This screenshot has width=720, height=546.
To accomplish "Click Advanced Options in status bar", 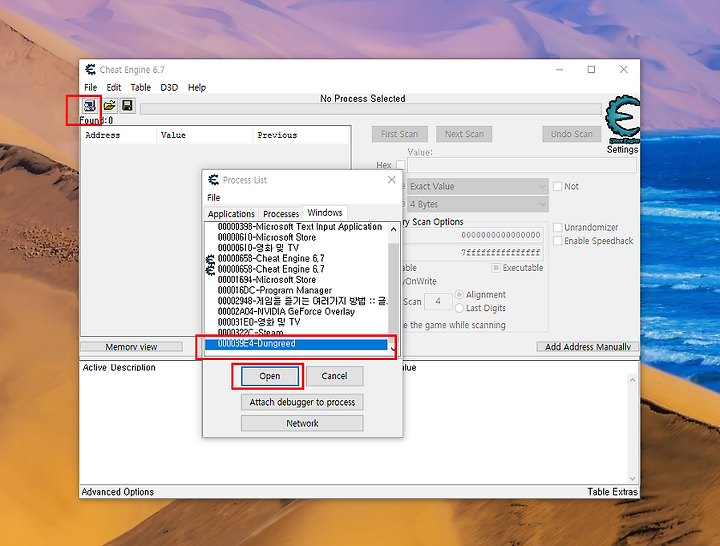I will pyautogui.click(x=118, y=492).
